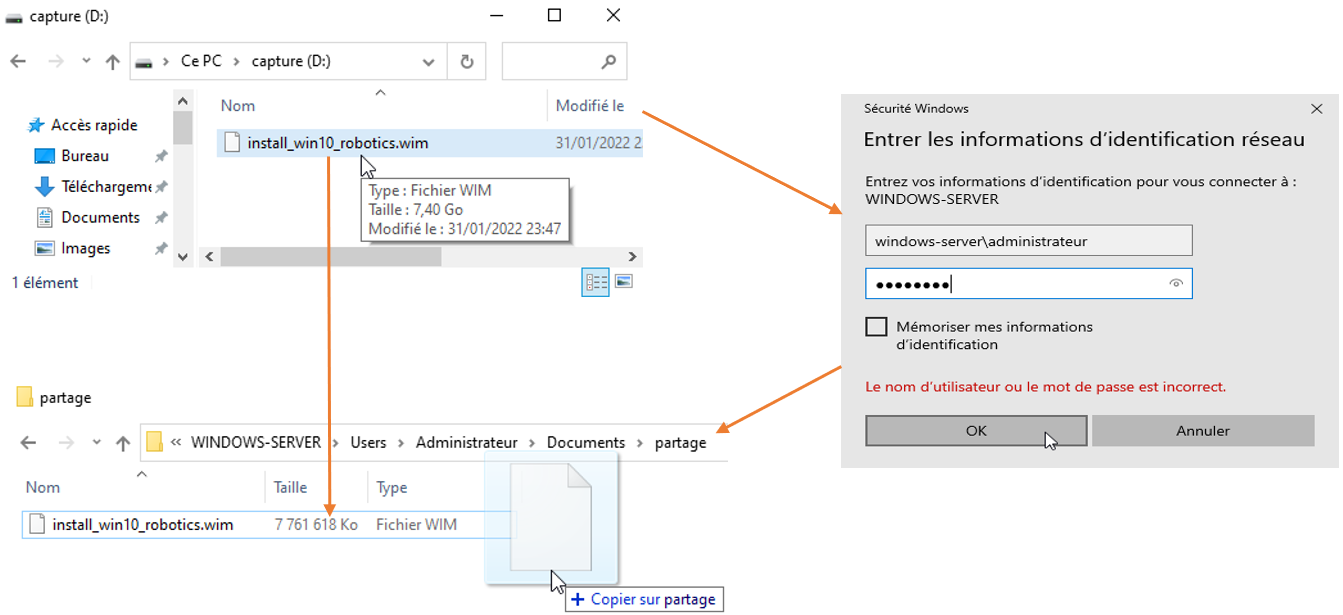Screen dimensions: 1343x615
Task: Open recent locations dropdown in capture window
Action: pyautogui.click(x=86, y=62)
